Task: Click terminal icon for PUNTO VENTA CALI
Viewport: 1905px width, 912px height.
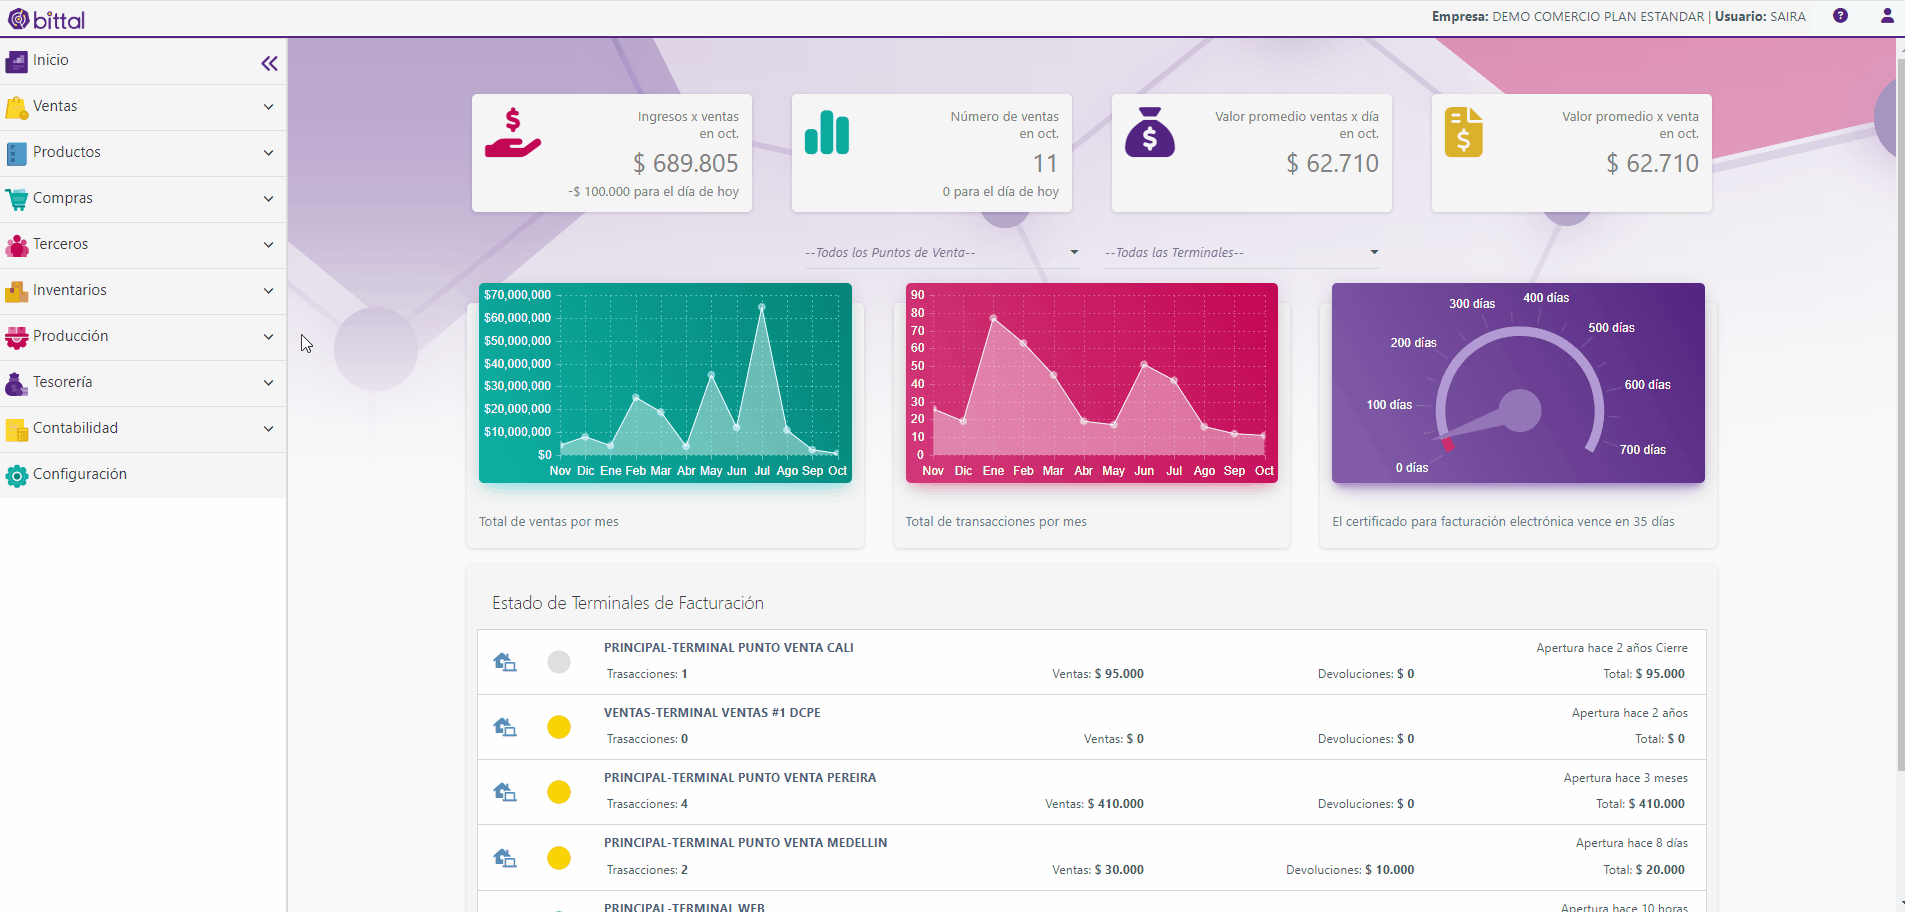Action: coord(505,662)
